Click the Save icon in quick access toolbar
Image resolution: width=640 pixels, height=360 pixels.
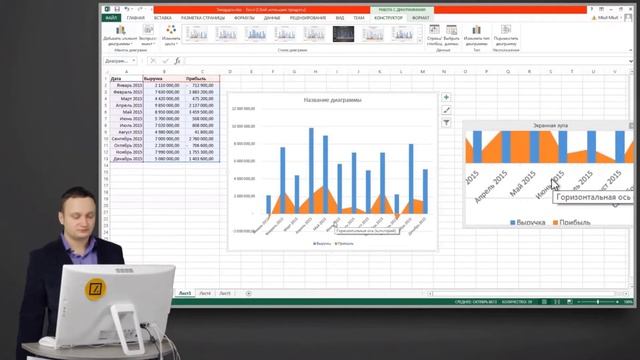click(x=117, y=9)
